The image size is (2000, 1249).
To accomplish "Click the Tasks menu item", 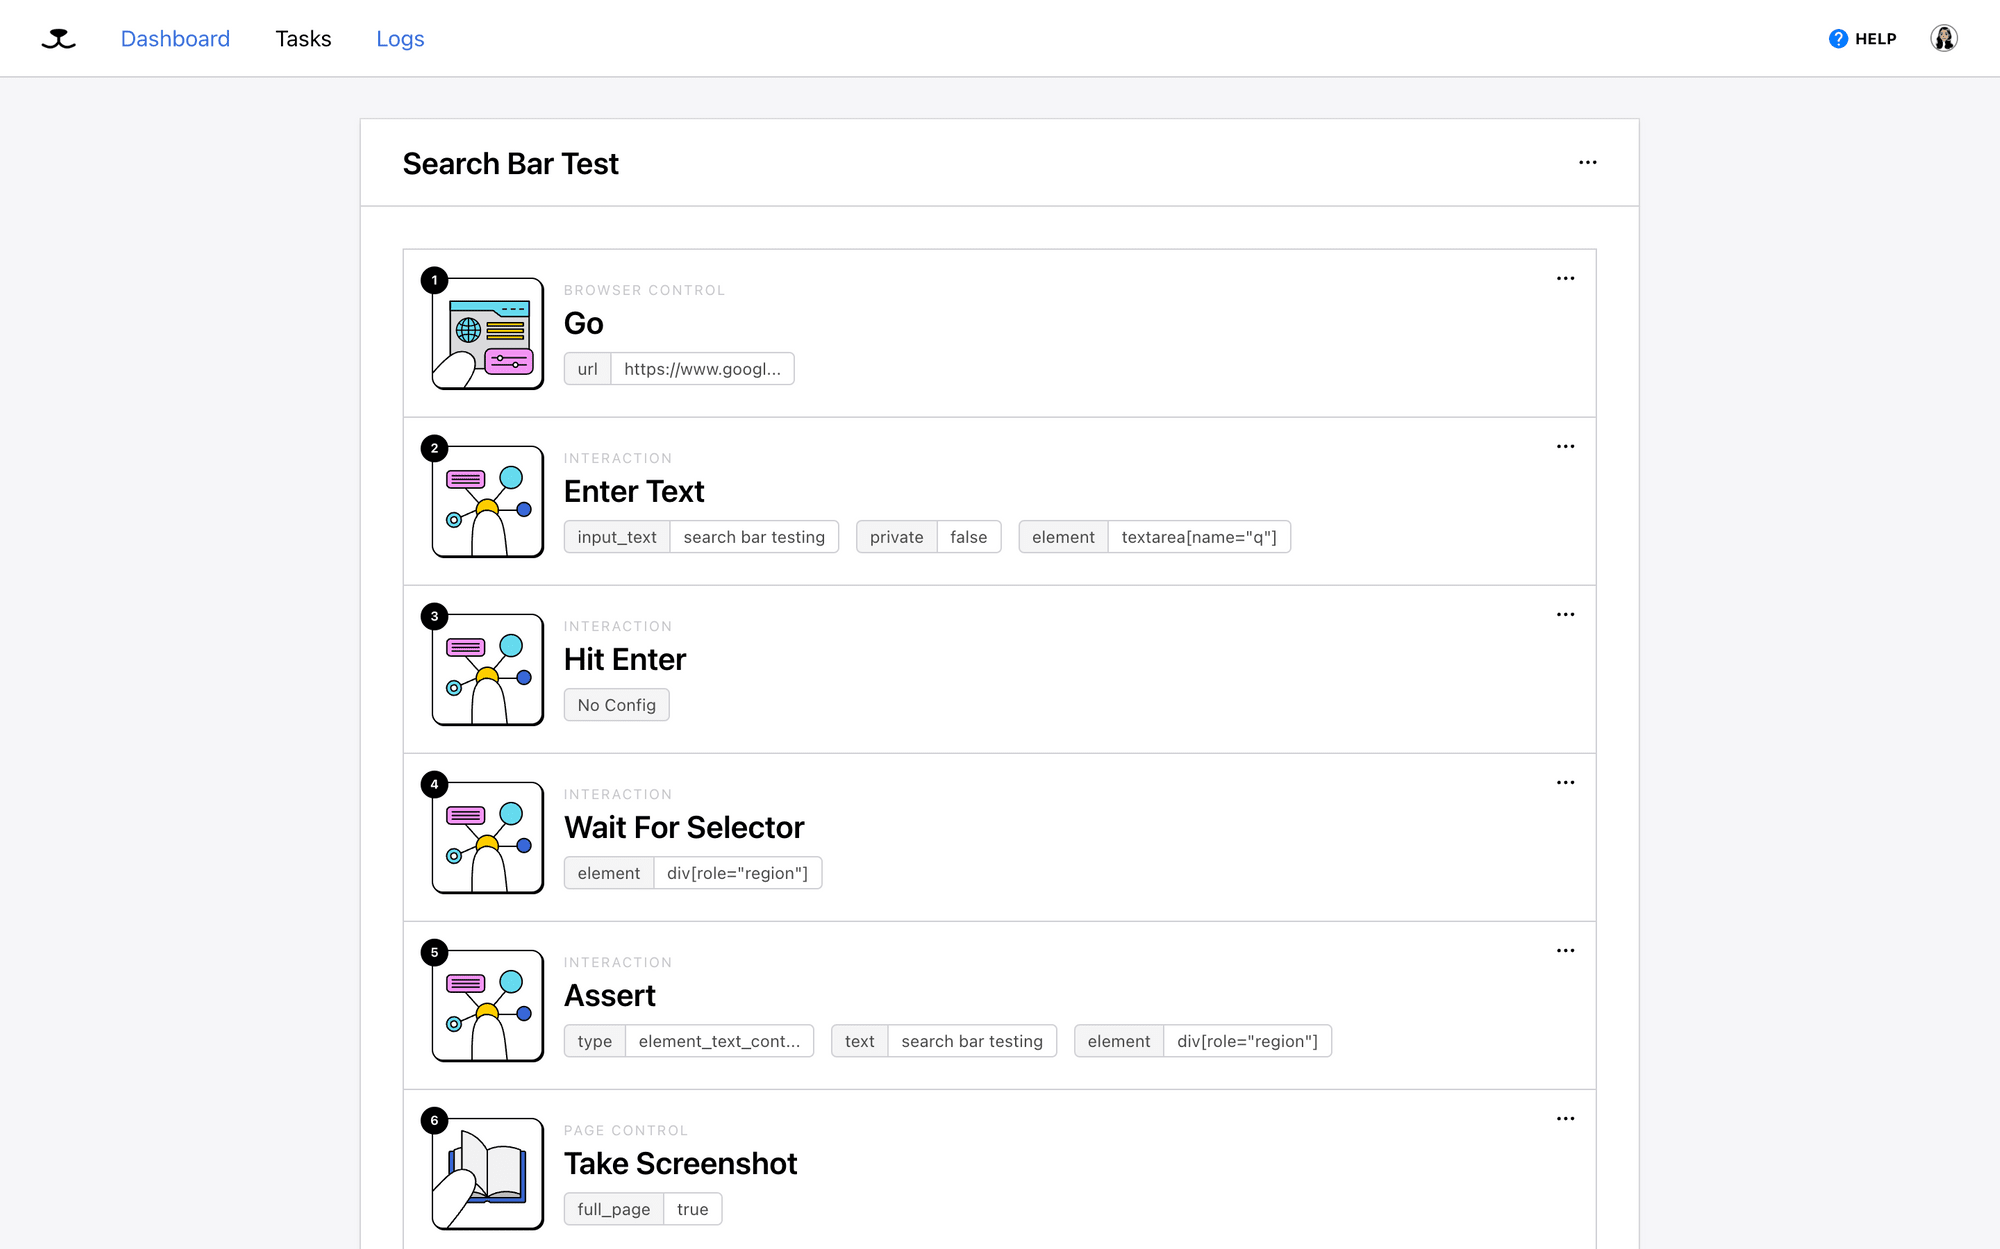I will point(304,39).
